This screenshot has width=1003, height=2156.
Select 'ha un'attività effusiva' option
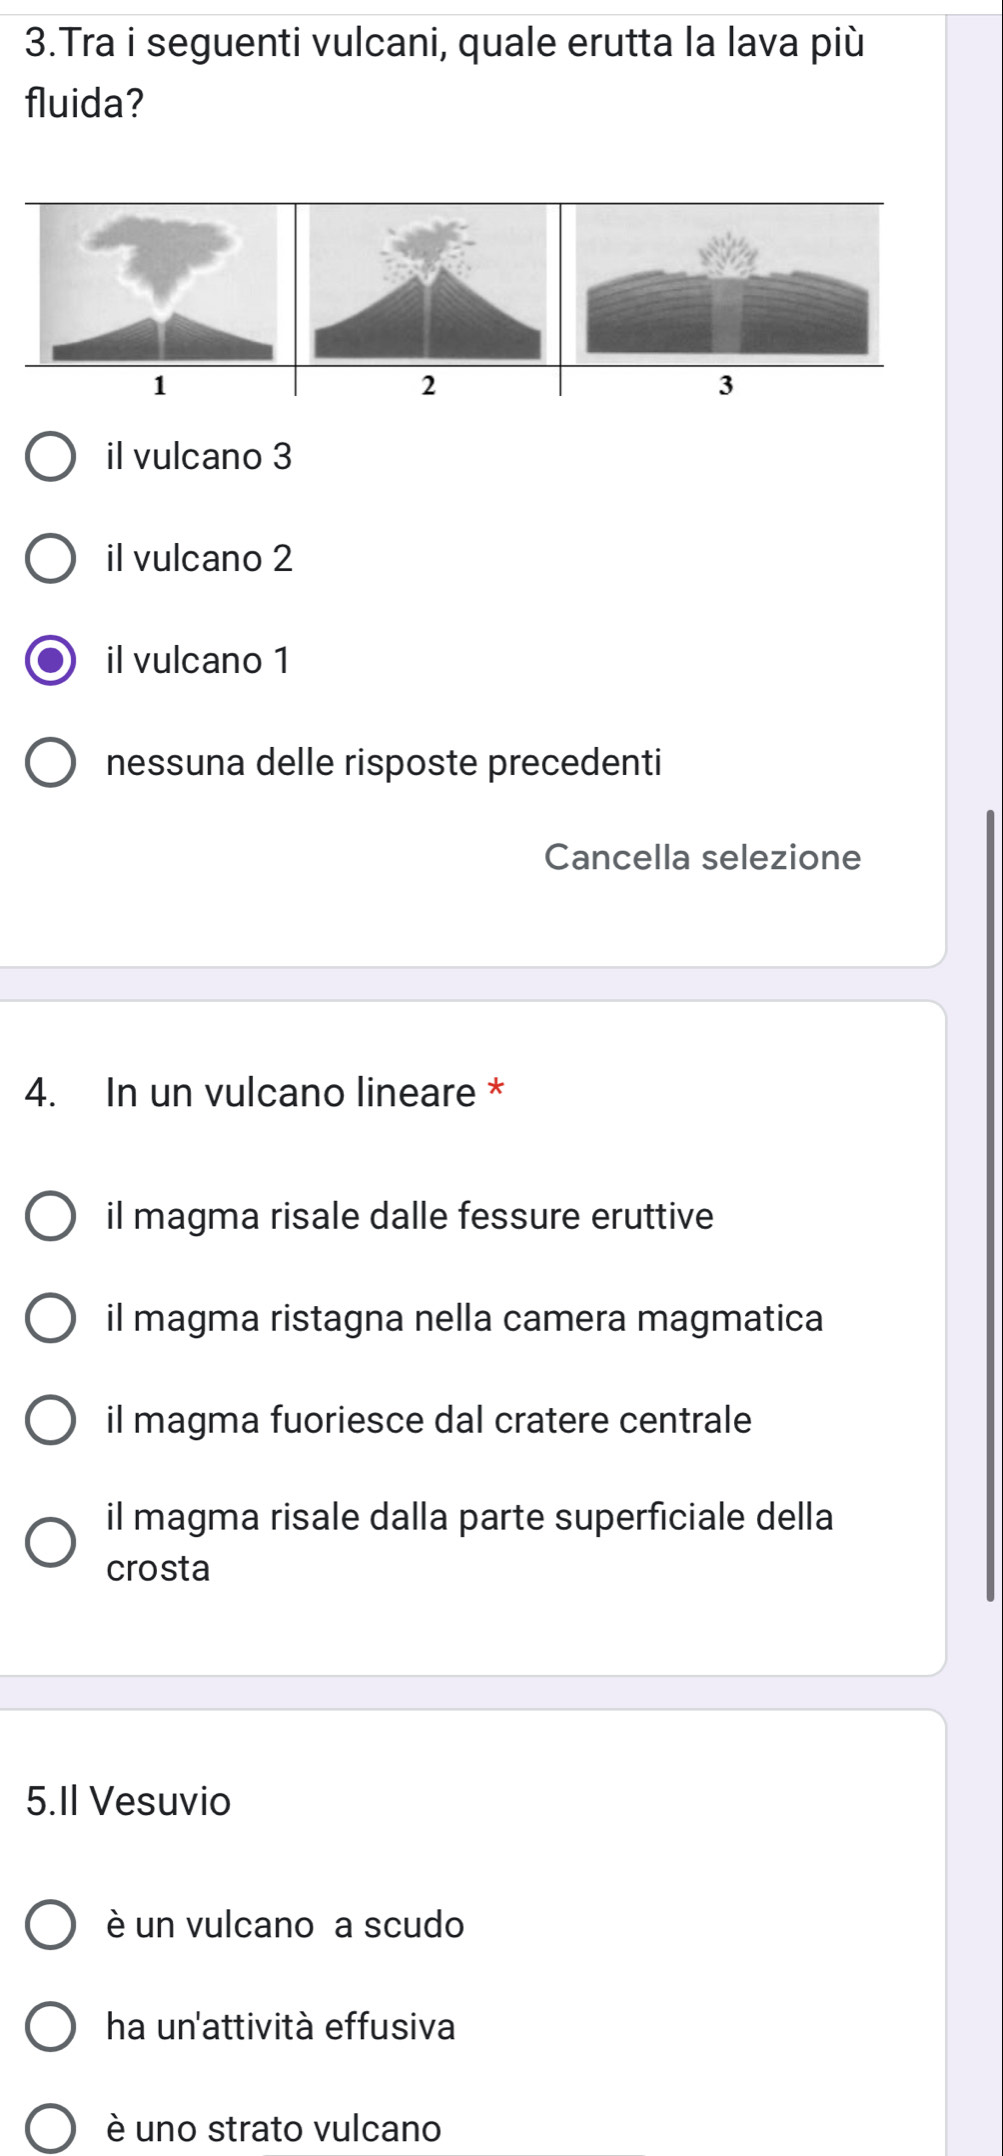[50, 2028]
